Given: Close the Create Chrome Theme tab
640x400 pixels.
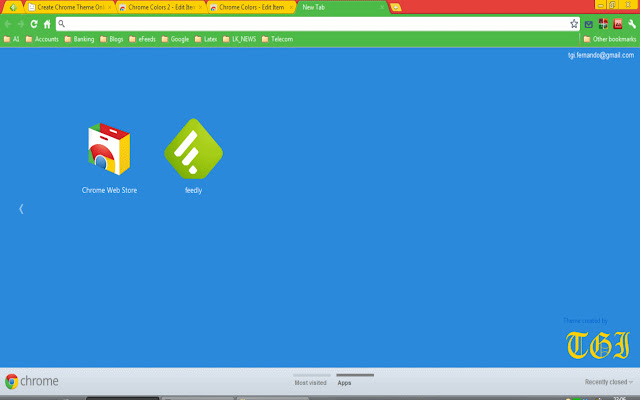Looking at the screenshot, I should coord(109,7).
